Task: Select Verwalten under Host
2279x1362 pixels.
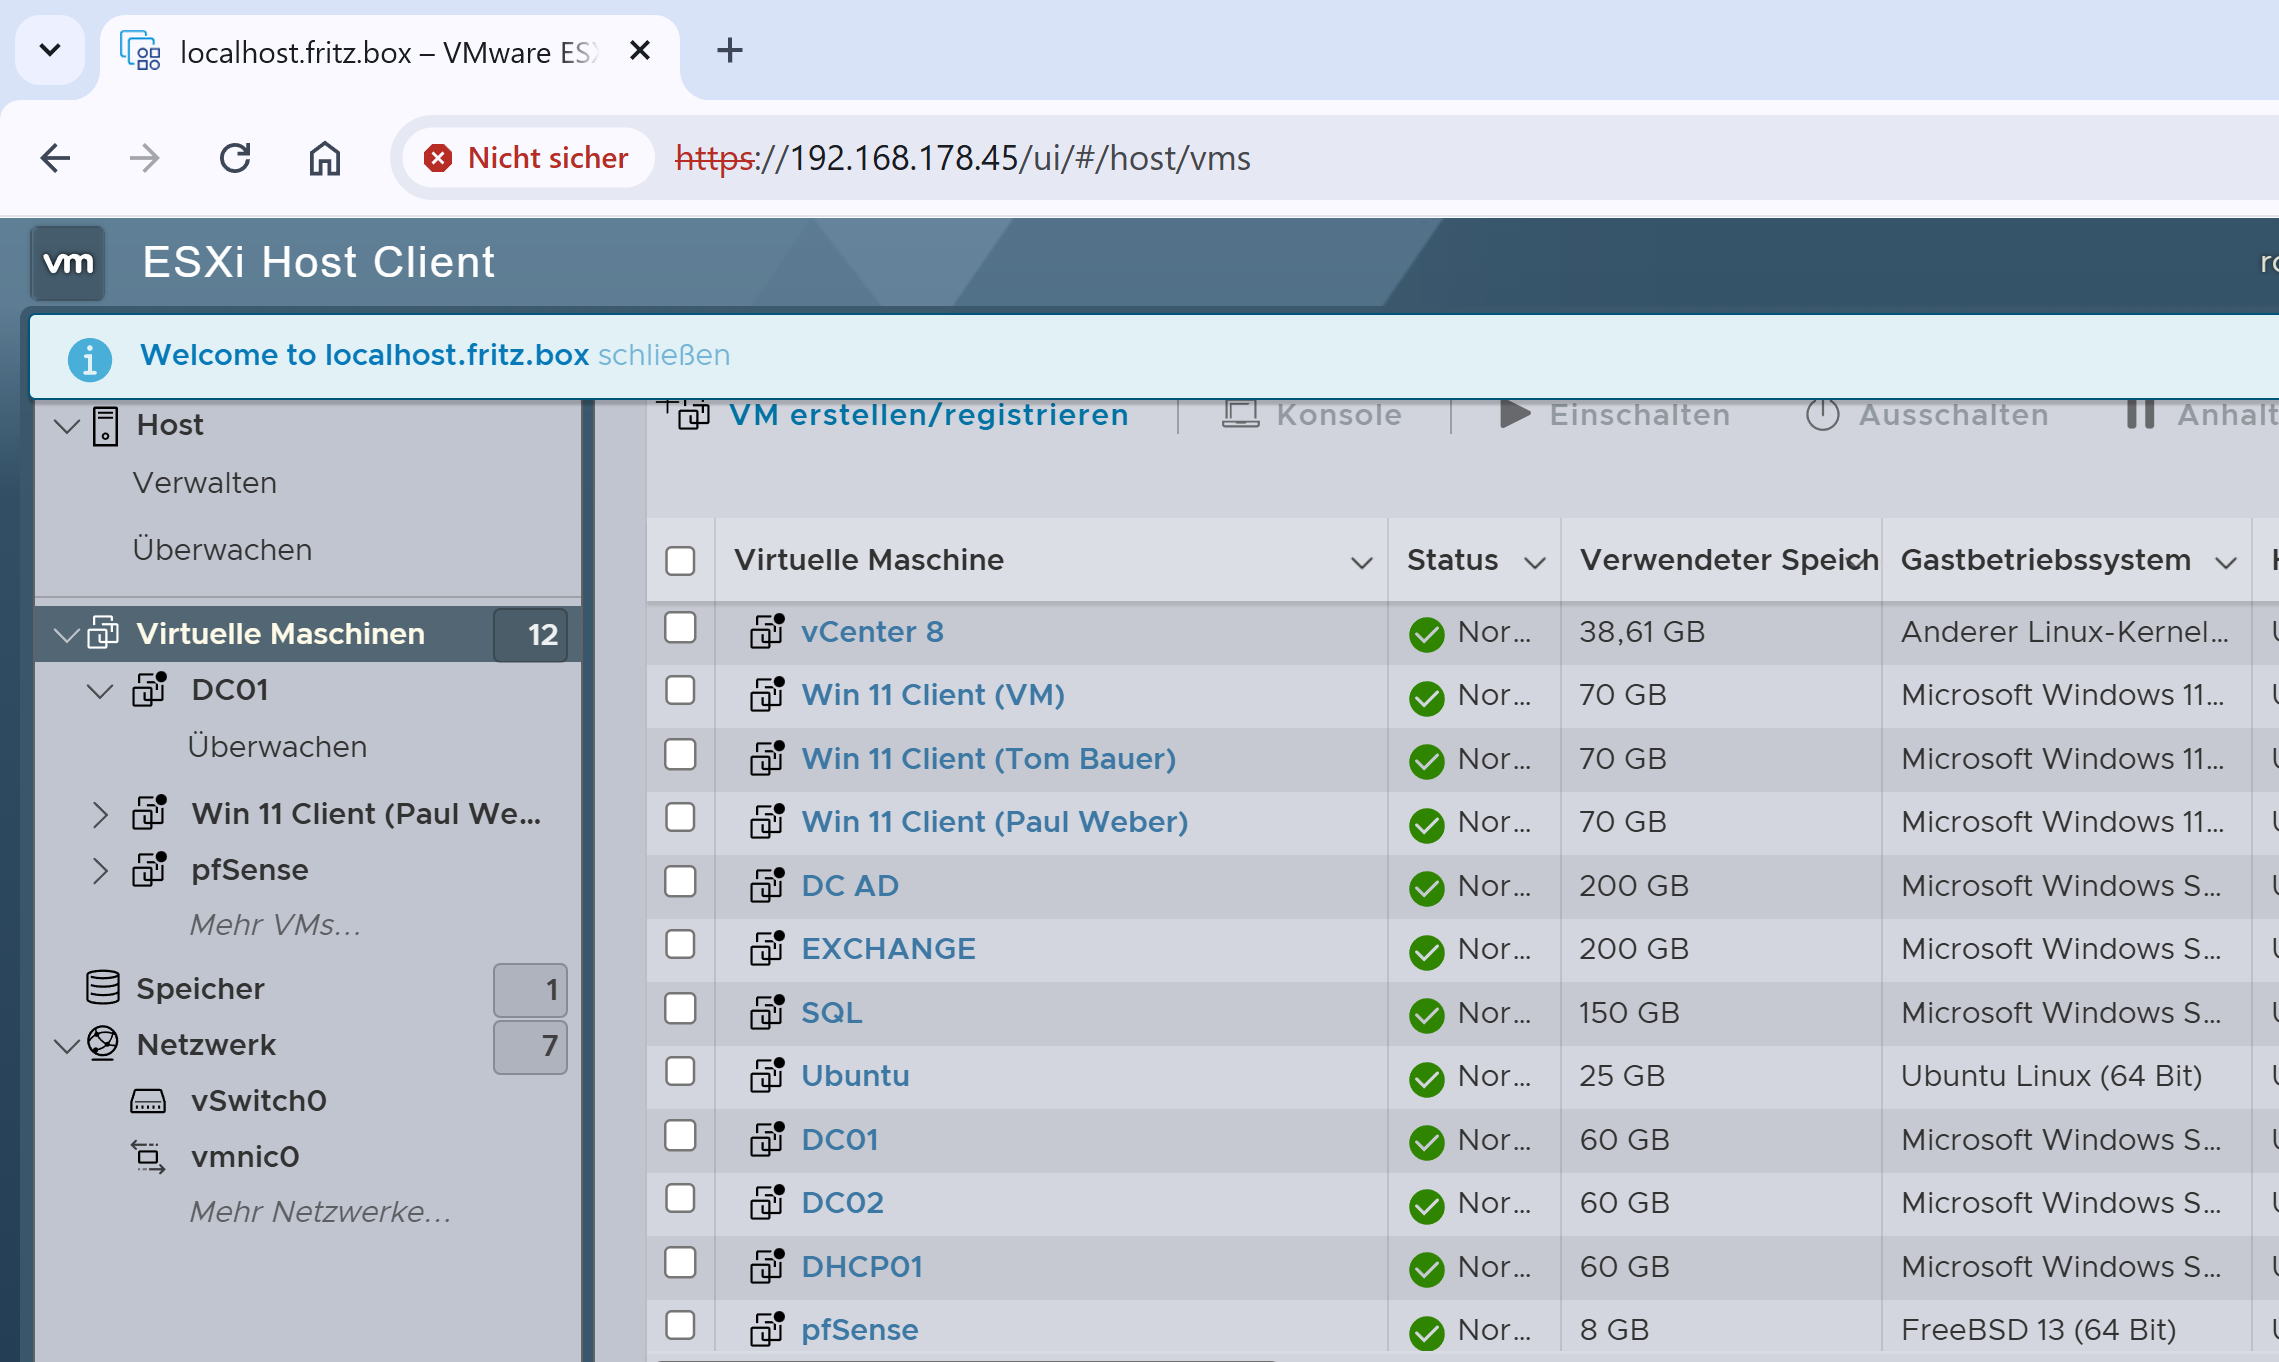Action: pos(205,483)
